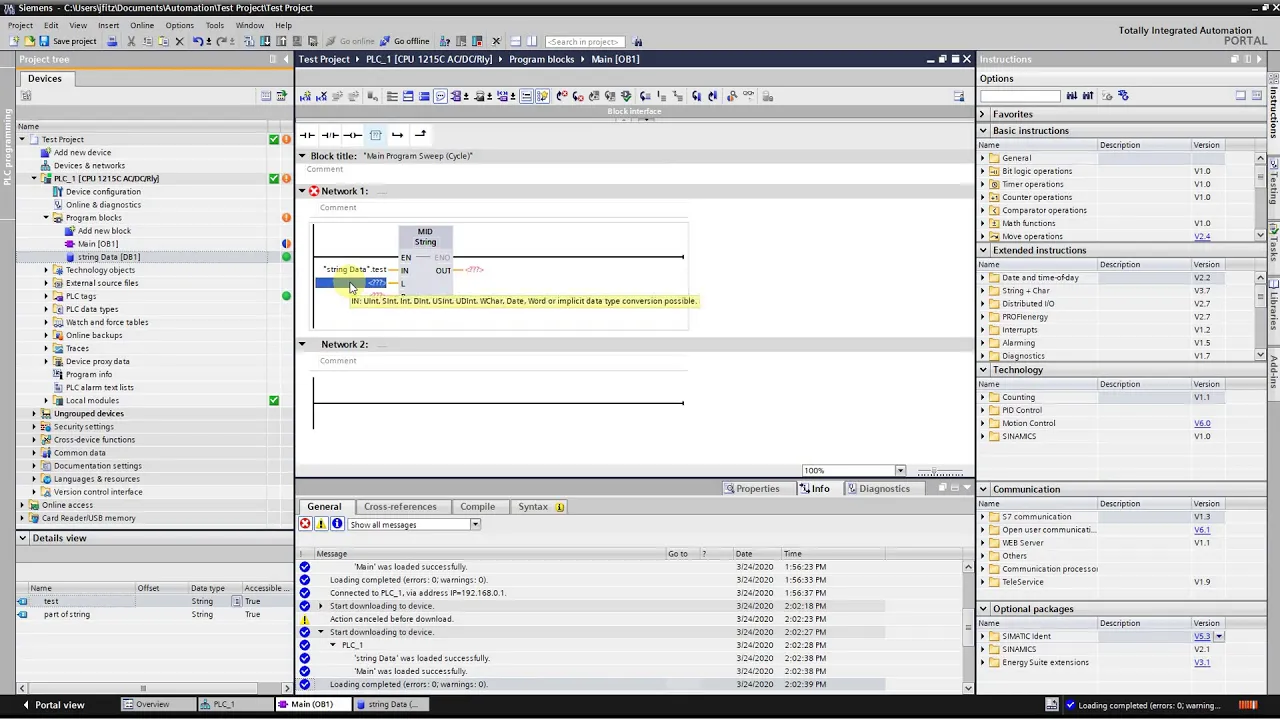Collapse Network 2 section
The width and height of the screenshot is (1280, 720).
click(302, 344)
